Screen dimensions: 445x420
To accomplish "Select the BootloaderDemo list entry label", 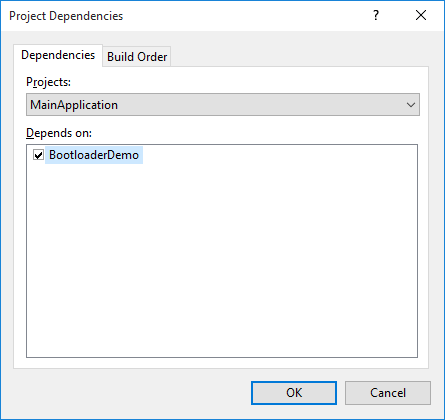I will pyautogui.click(x=94, y=155).
